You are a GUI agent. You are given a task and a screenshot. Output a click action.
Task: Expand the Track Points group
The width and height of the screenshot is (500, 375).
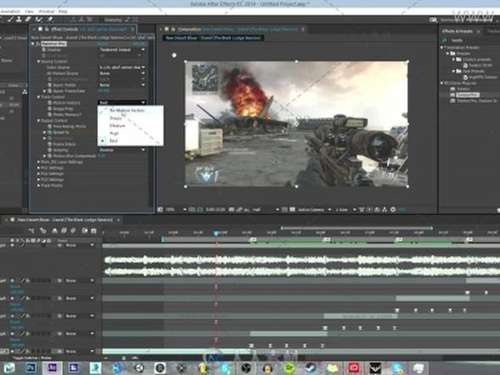(x=39, y=185)
